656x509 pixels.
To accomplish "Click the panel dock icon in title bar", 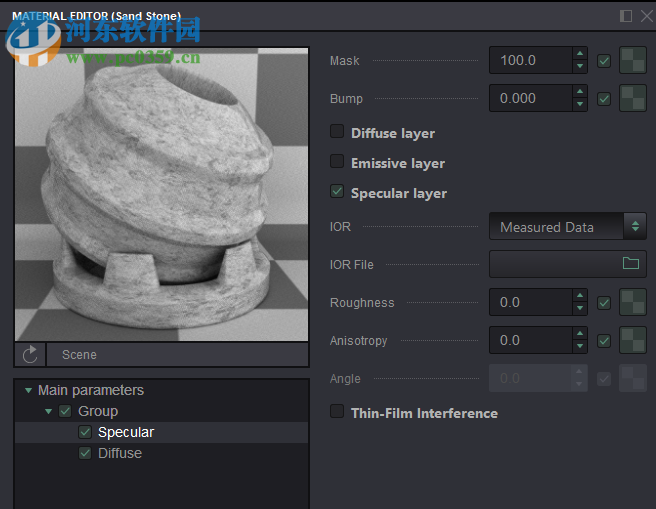I will (x=626, y=16).
